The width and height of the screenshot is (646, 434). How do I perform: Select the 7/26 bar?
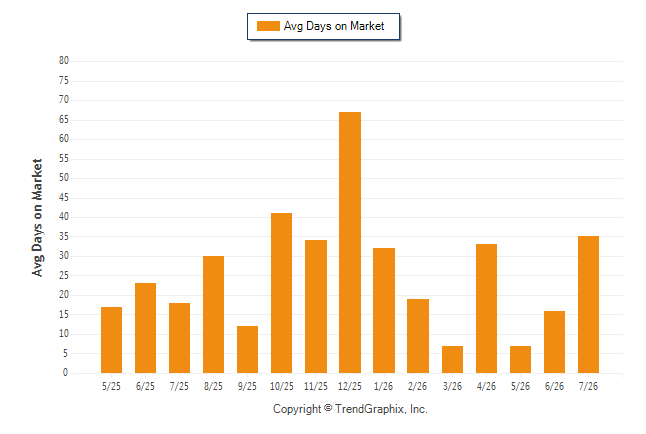pos(588,305)
